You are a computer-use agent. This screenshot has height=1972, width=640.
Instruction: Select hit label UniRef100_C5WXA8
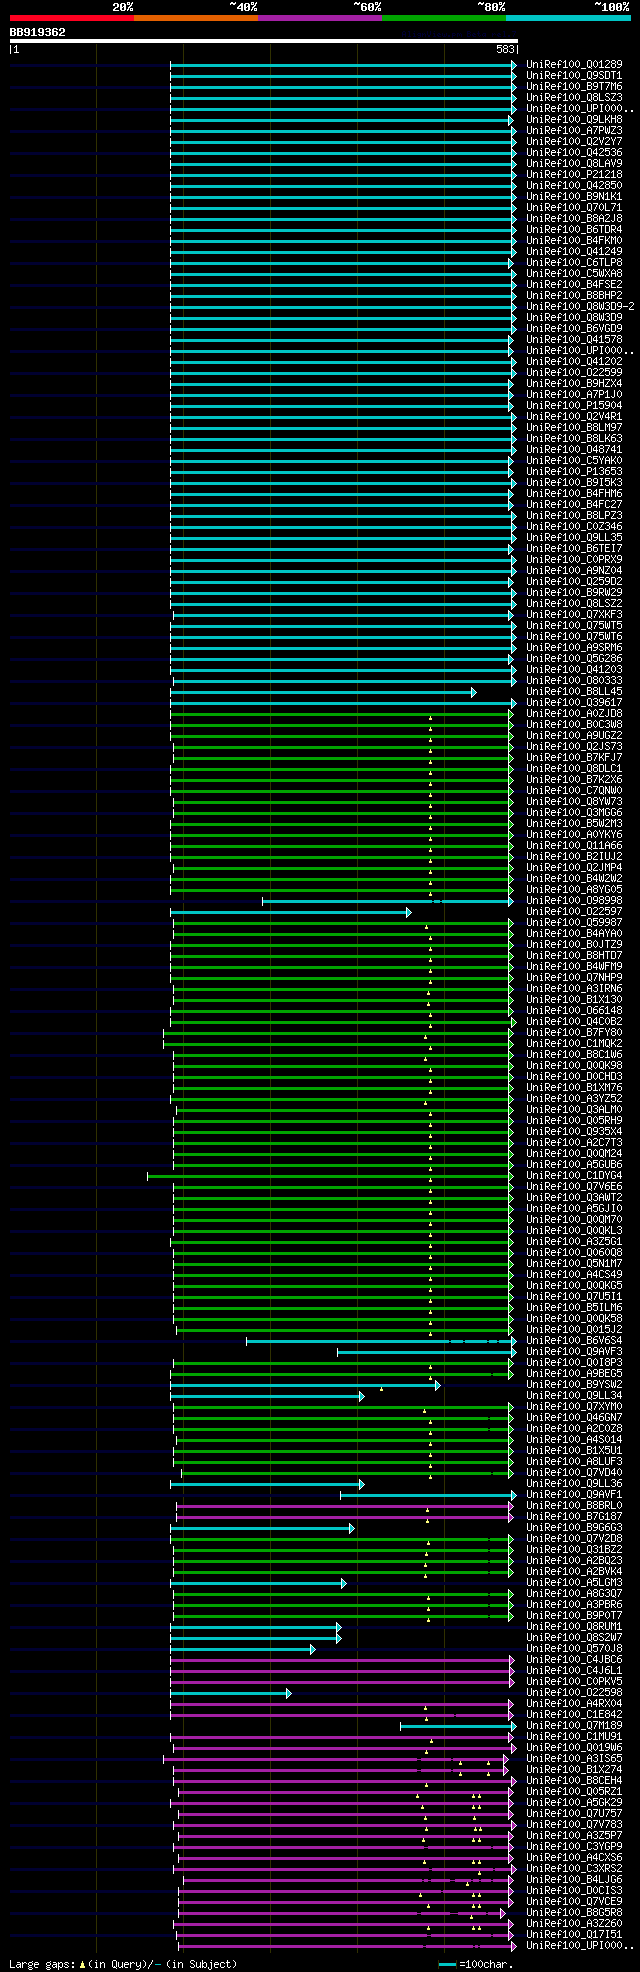point(574,273)
